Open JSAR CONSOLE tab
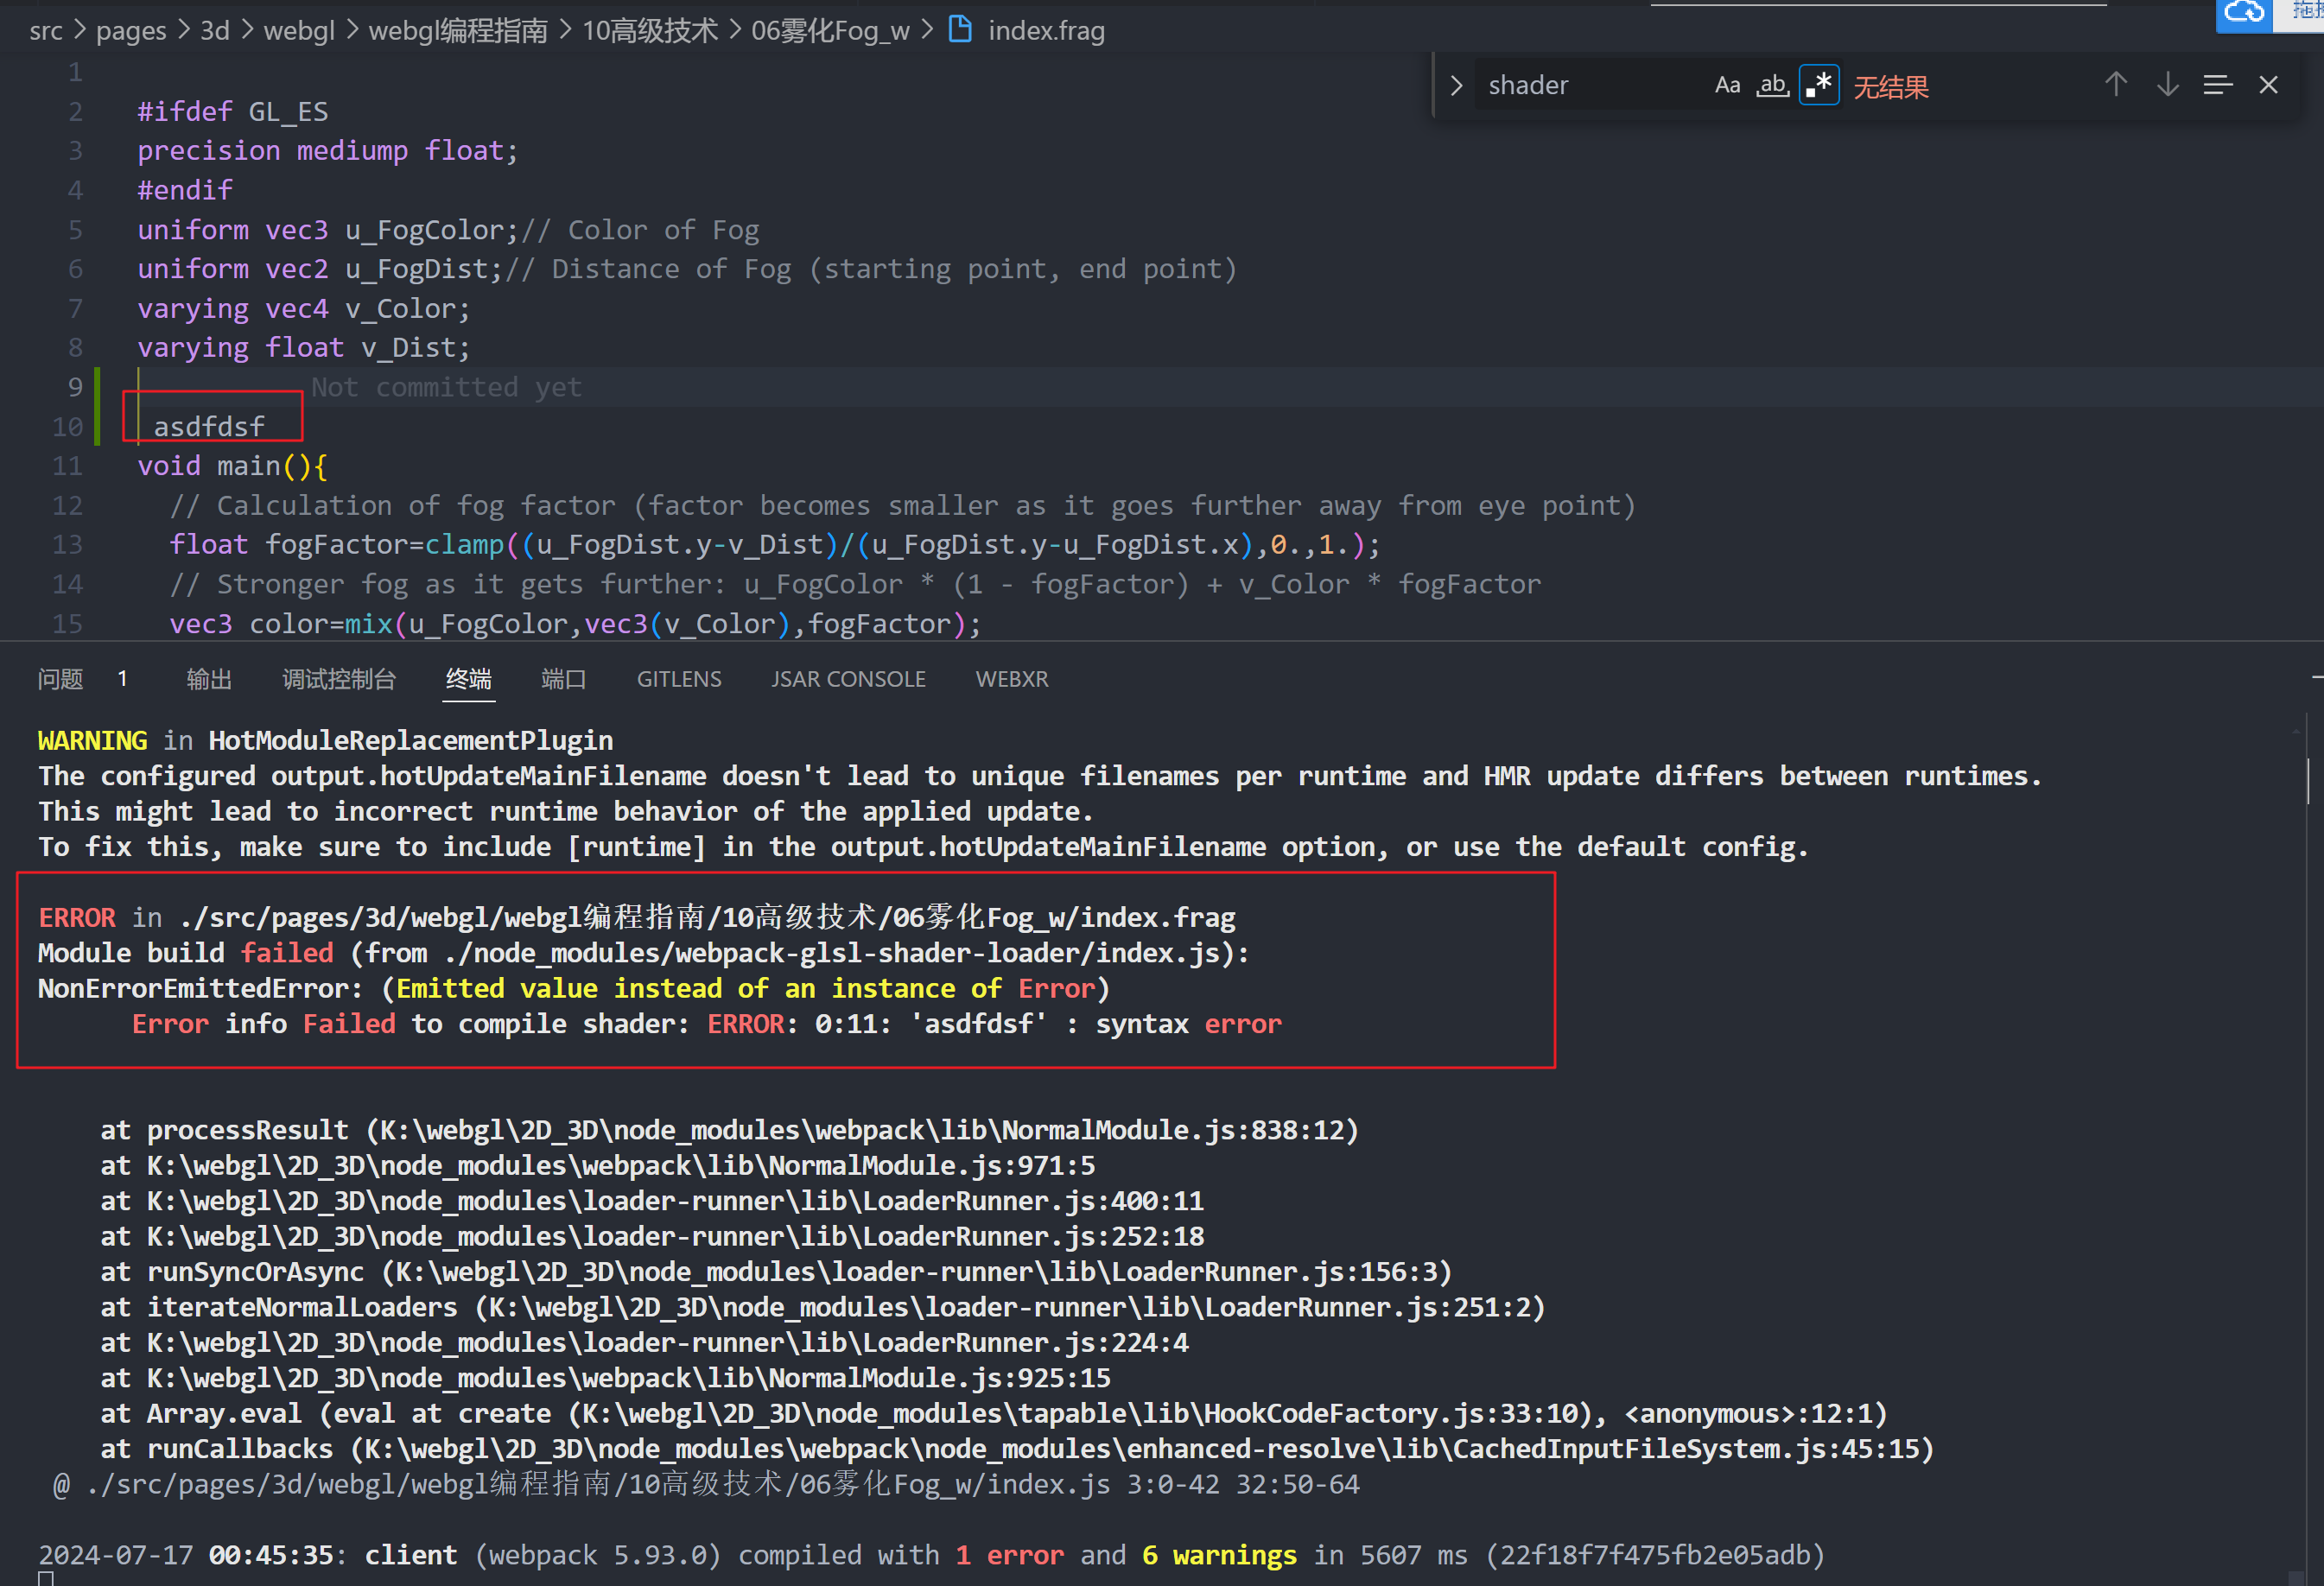The height and width of the screenshot is (1586, 2324). (848, 679)
